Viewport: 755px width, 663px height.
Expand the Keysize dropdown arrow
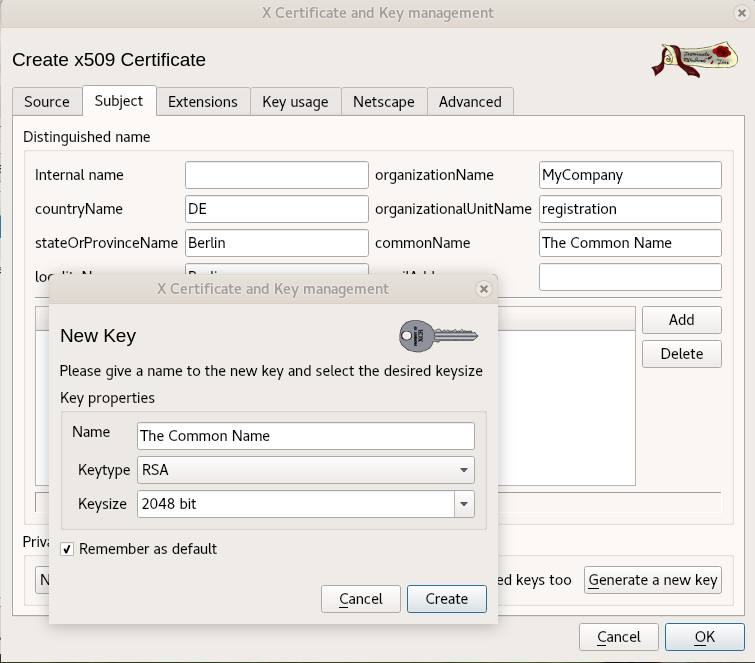click(x=464, y=504)
